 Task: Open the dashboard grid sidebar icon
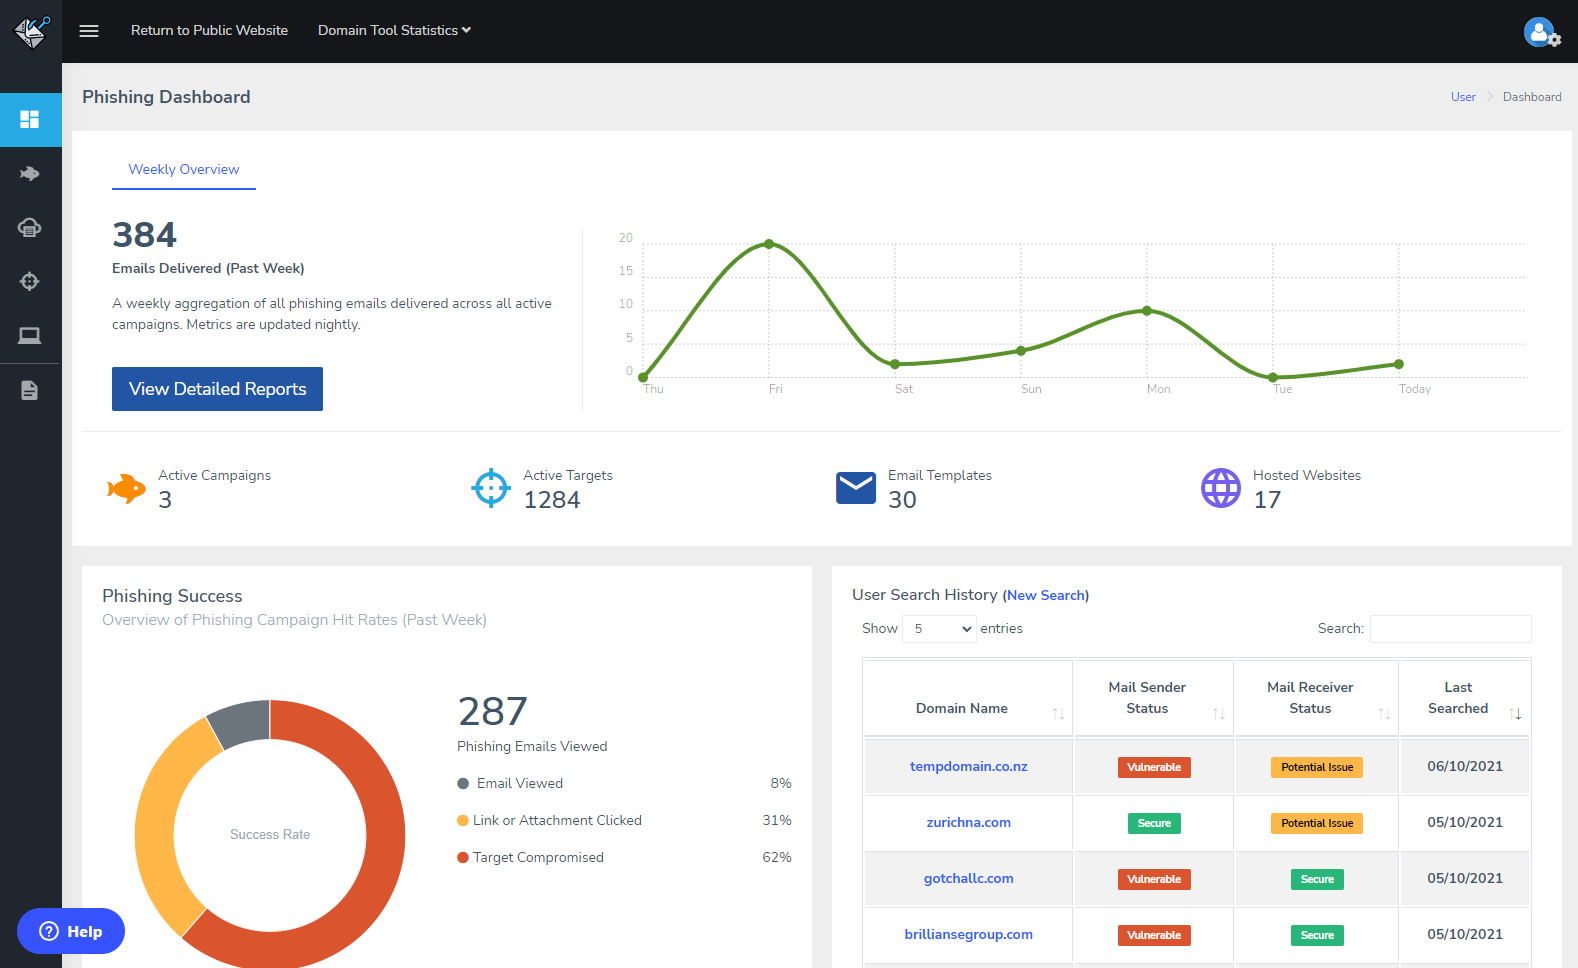(30, 120)
